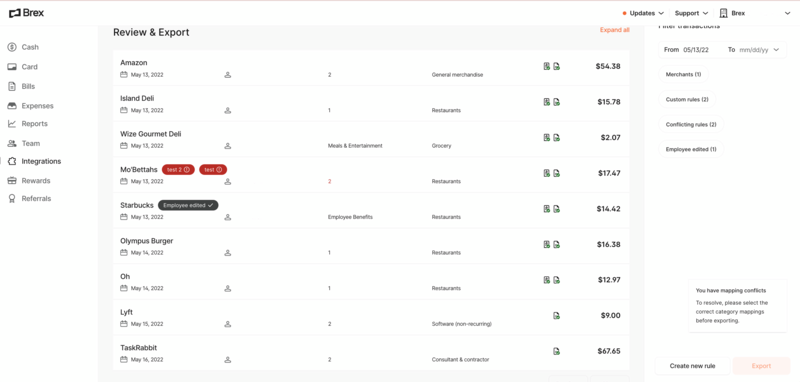Click the receipt icon on Island Deli row

[546, 102]
